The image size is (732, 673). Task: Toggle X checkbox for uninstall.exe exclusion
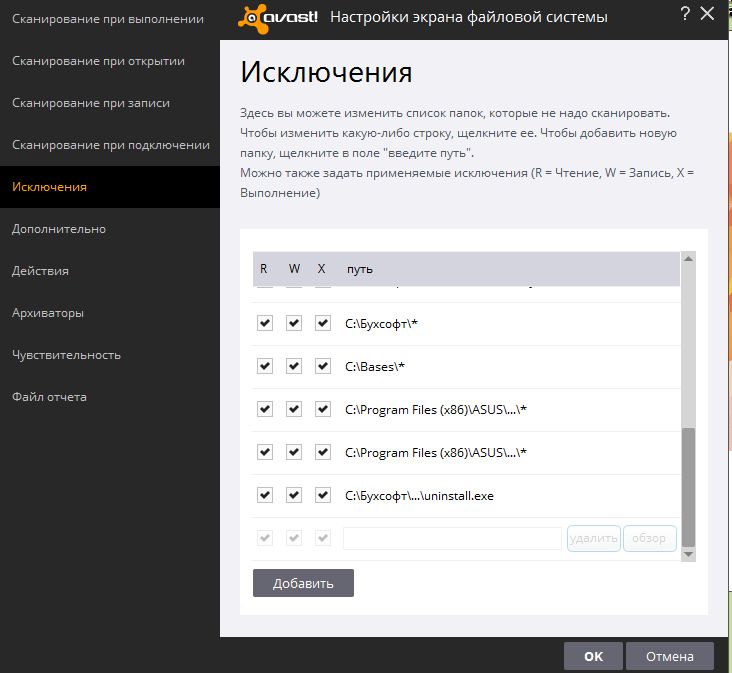click(323, 495)
